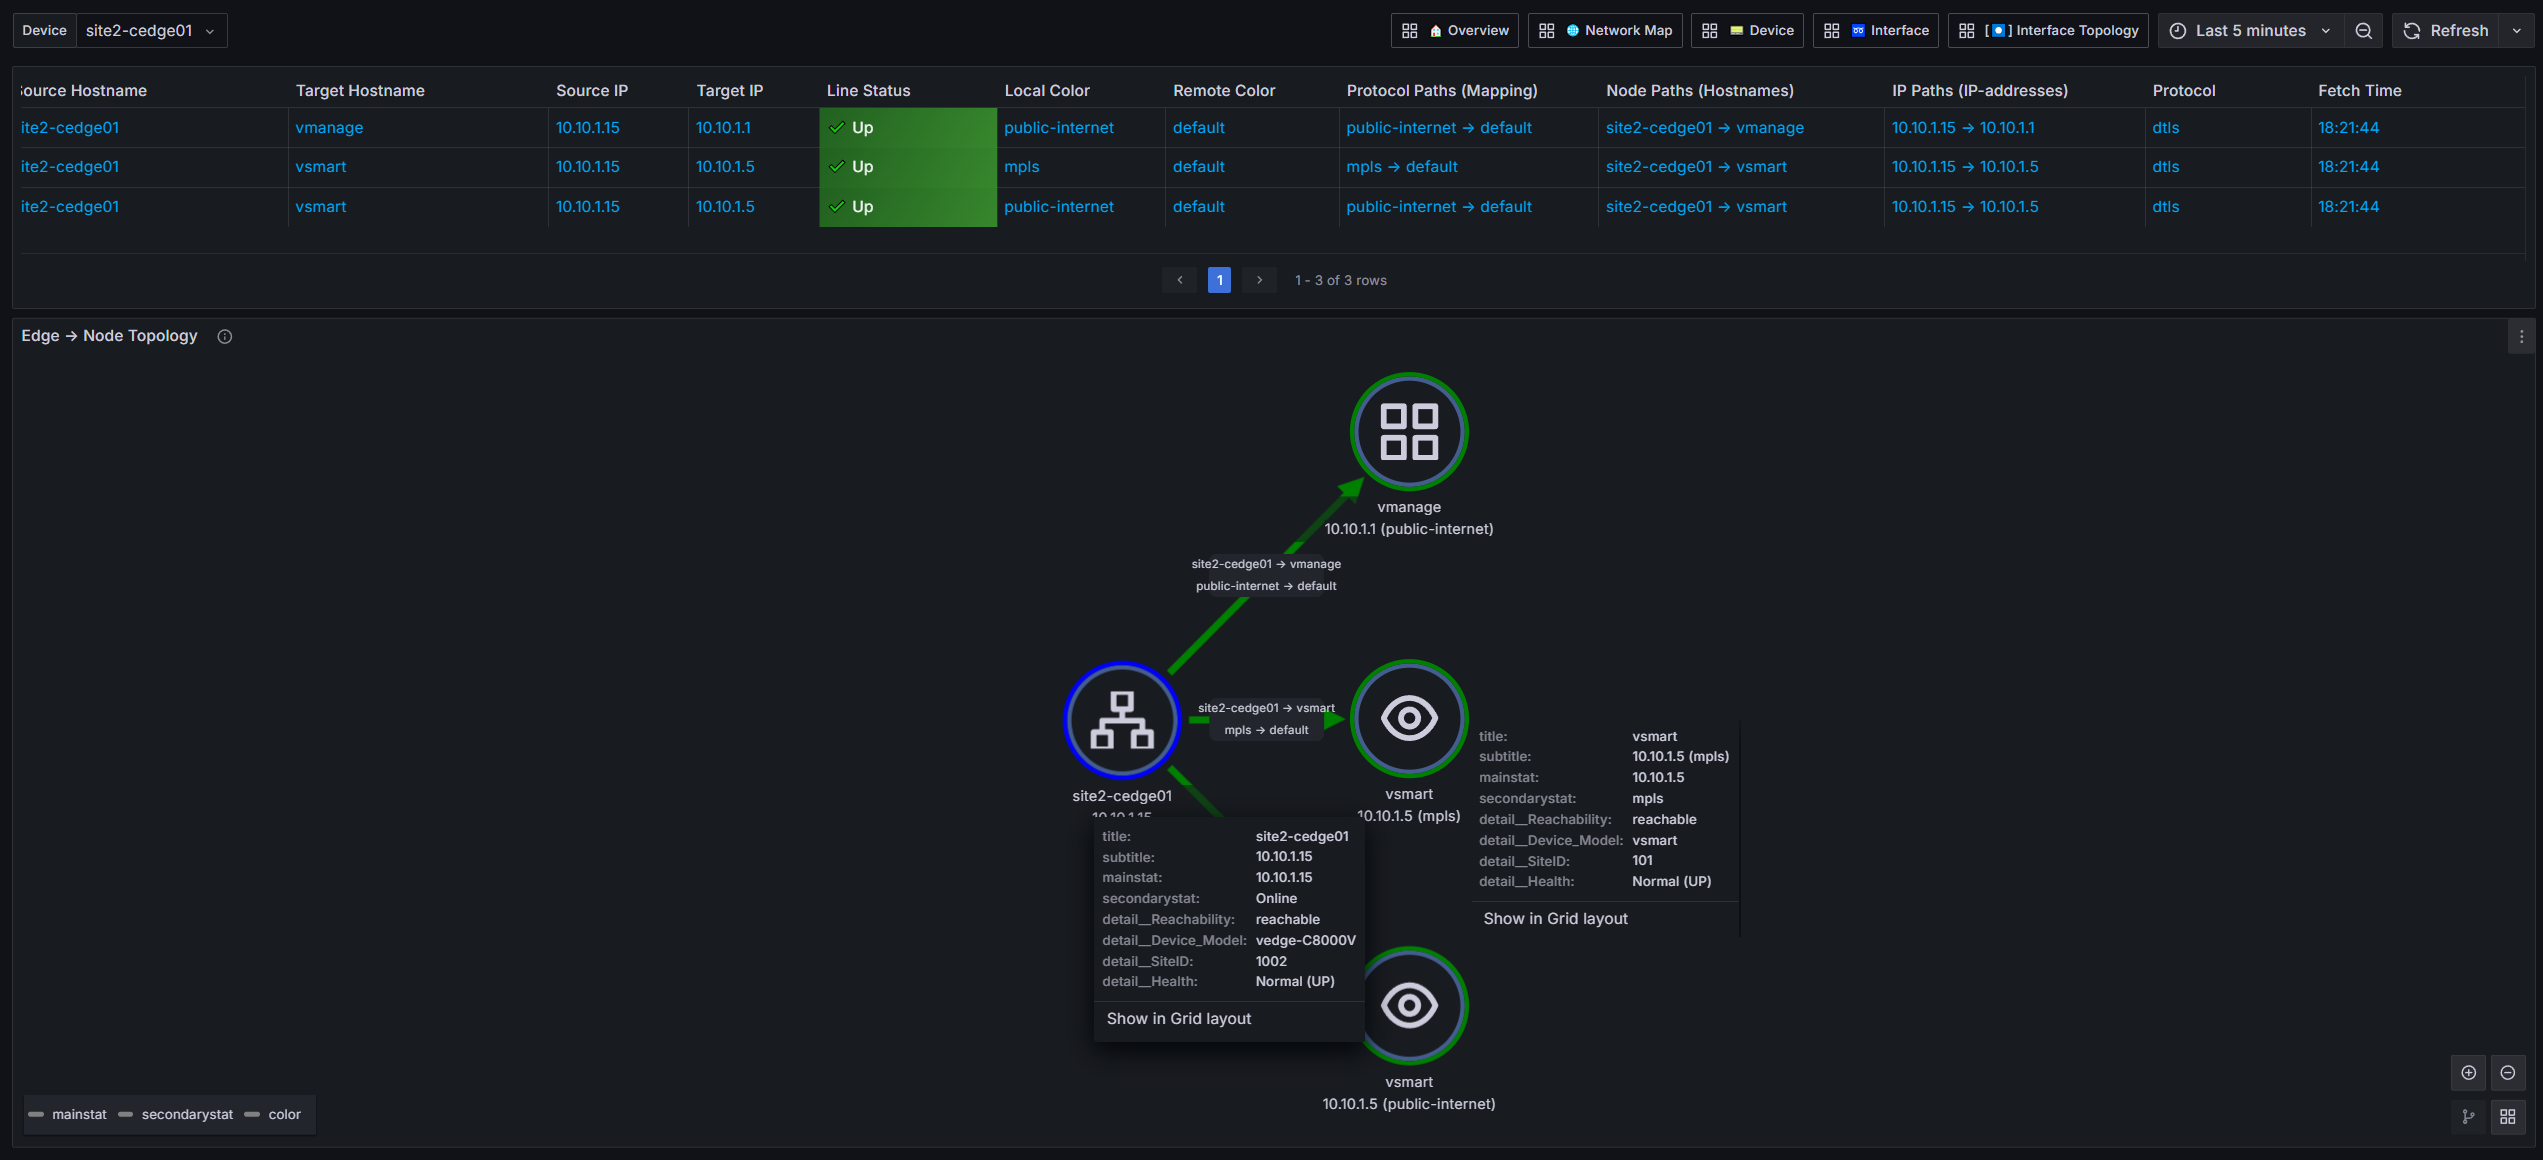Click the Refresh button
Viewport: 2543px width, 1160px height.
click(x=2446, y=31)
